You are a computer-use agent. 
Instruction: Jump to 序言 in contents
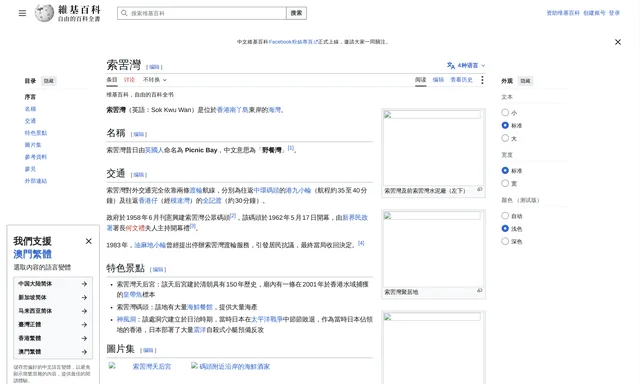30,97
